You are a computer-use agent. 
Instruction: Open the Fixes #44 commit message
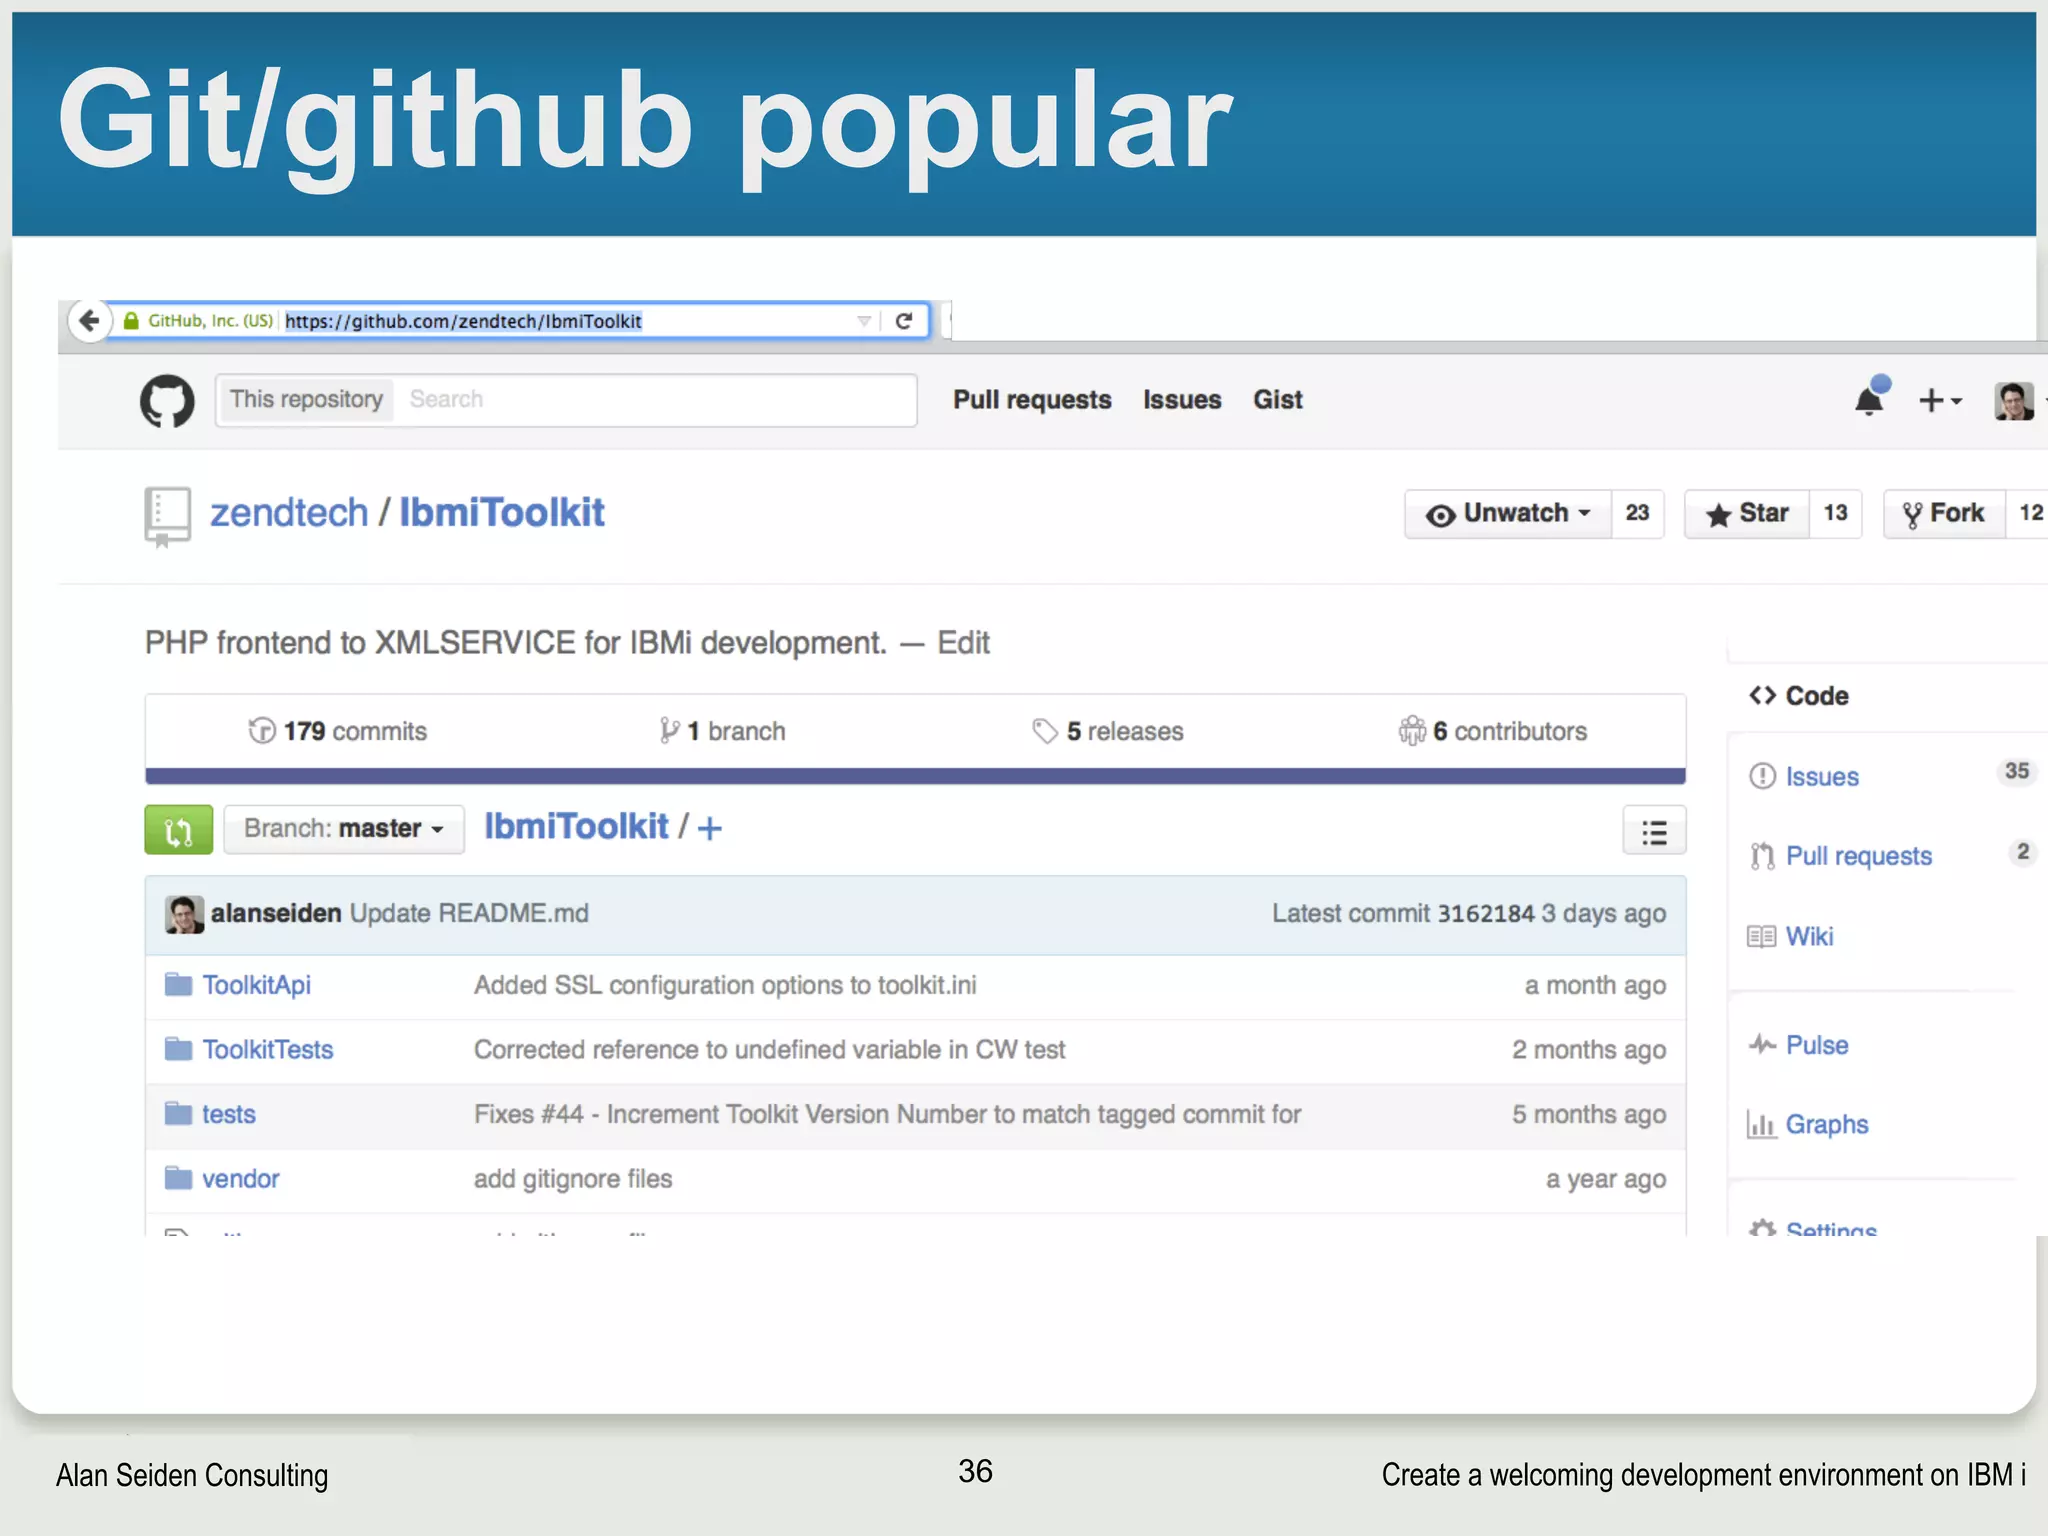click(x=887, y=1114)
